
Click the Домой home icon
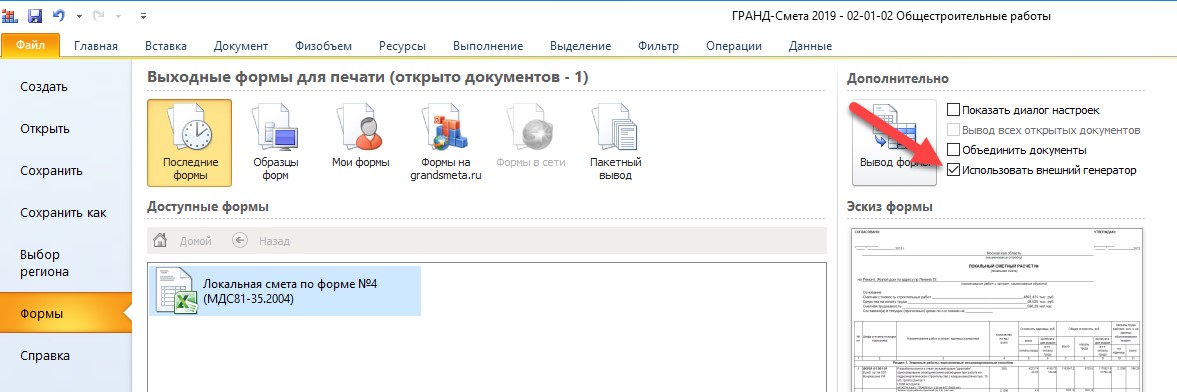[x=160, y=241]
